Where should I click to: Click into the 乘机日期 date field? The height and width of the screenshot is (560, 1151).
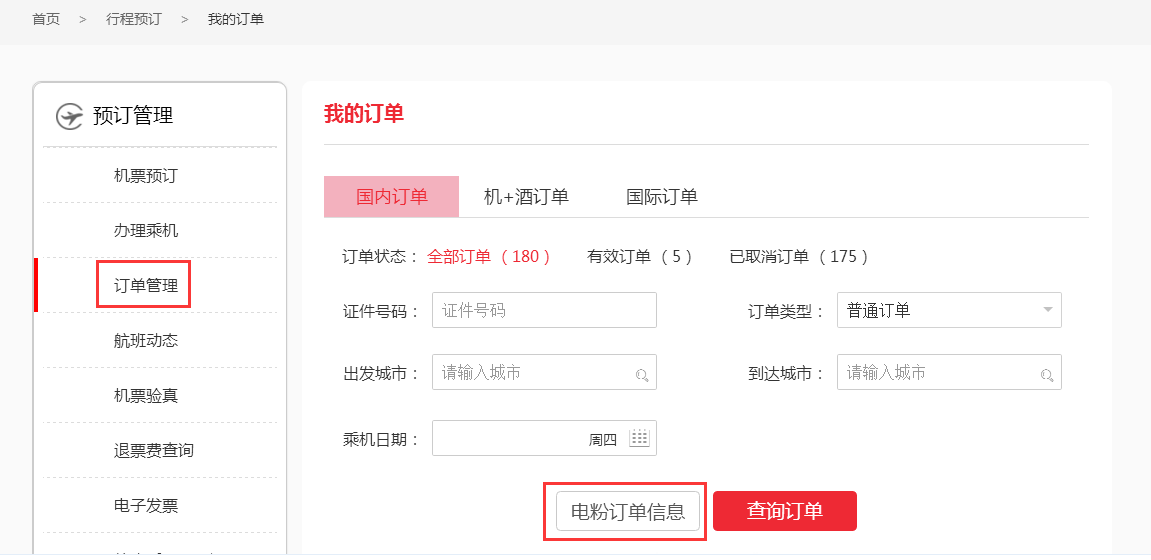pyautogui.click(x=510, y=438)
